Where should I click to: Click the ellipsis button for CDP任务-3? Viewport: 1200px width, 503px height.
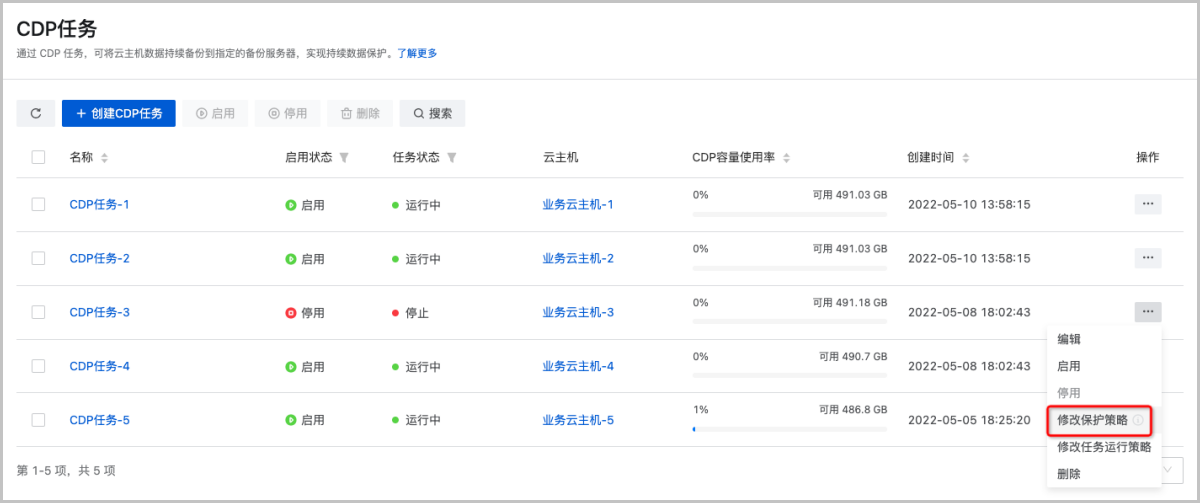pyautogui.click(x=1147, y=312)
